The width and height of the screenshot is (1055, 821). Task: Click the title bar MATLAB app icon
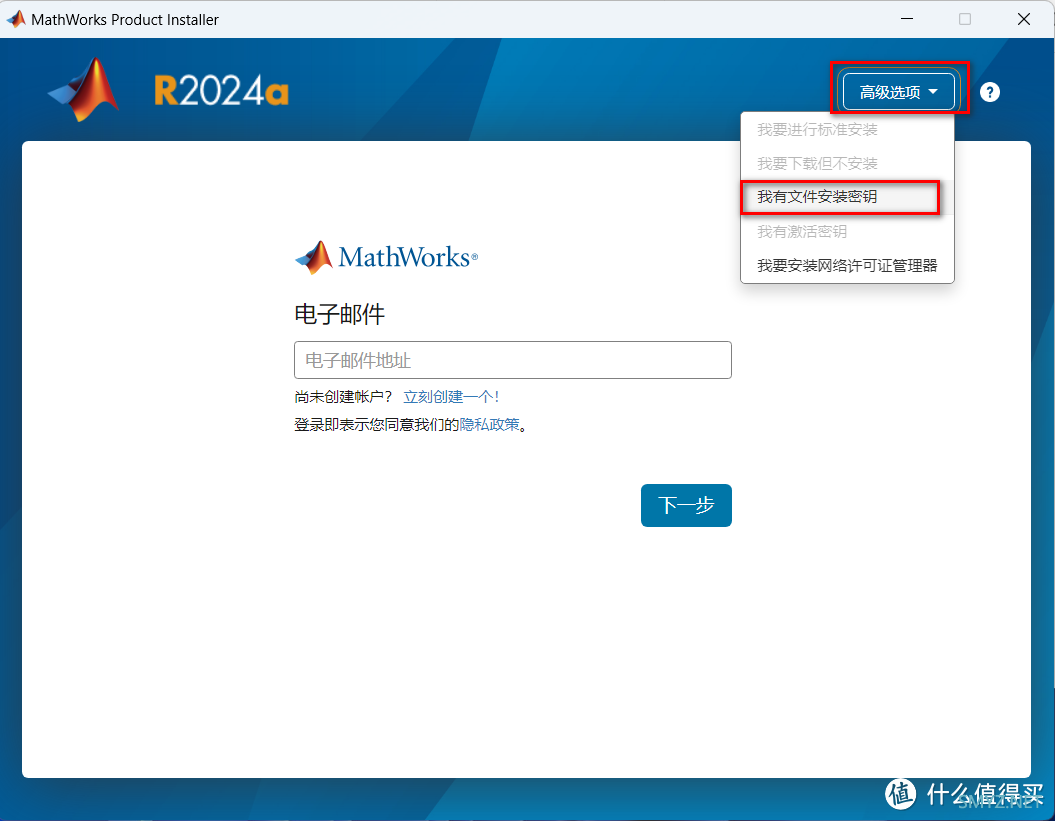pos(16,20)
